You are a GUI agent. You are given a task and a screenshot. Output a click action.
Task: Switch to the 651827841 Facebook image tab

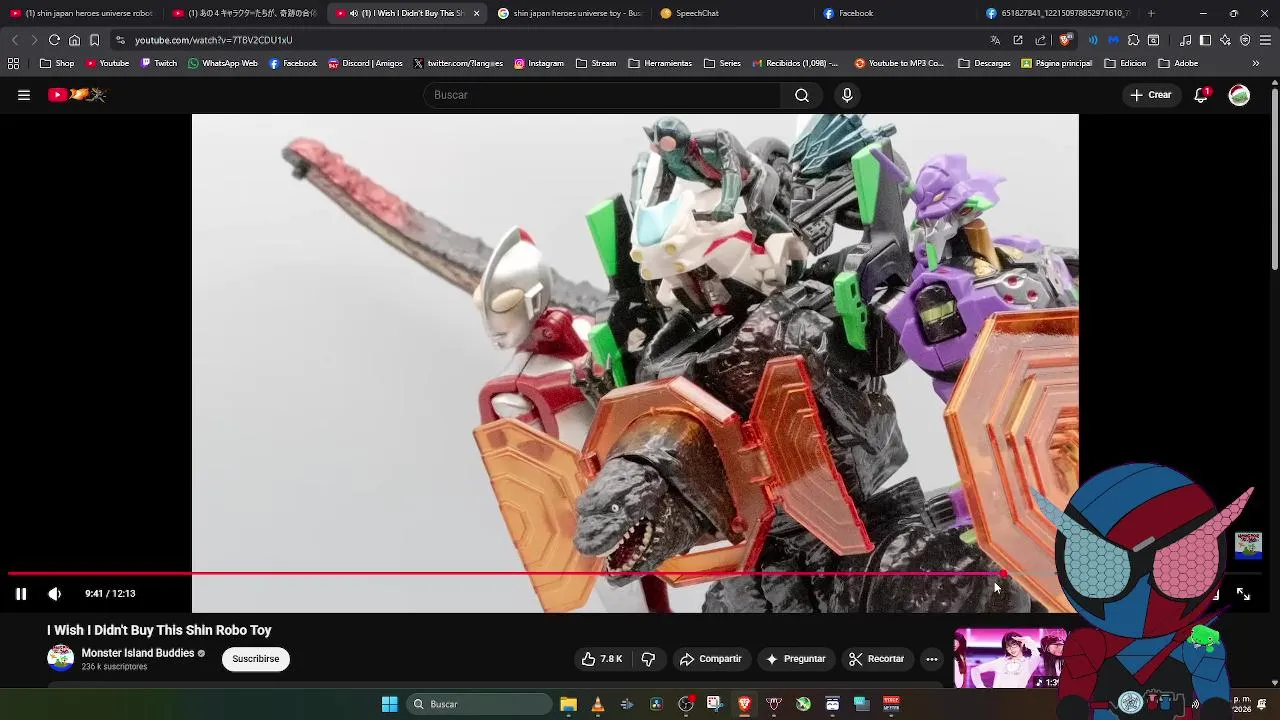(1060, 13)
